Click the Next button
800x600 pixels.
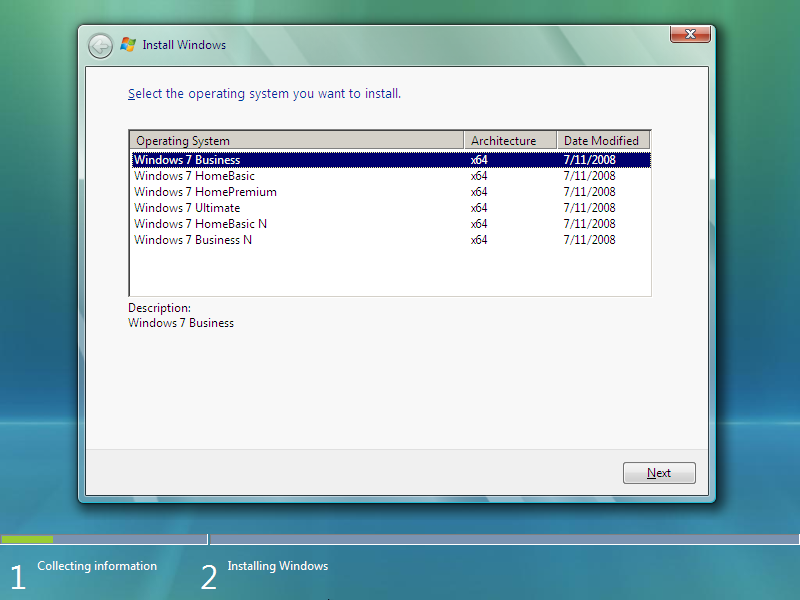coord(659,473)
